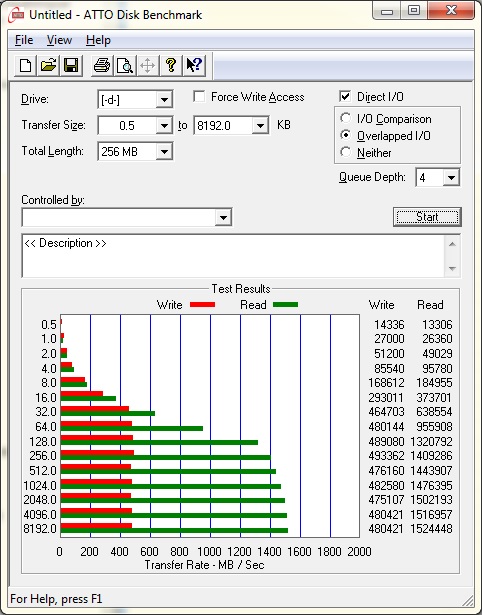
Task: Click the write value 14336
Action: click(x=389, y=325)
